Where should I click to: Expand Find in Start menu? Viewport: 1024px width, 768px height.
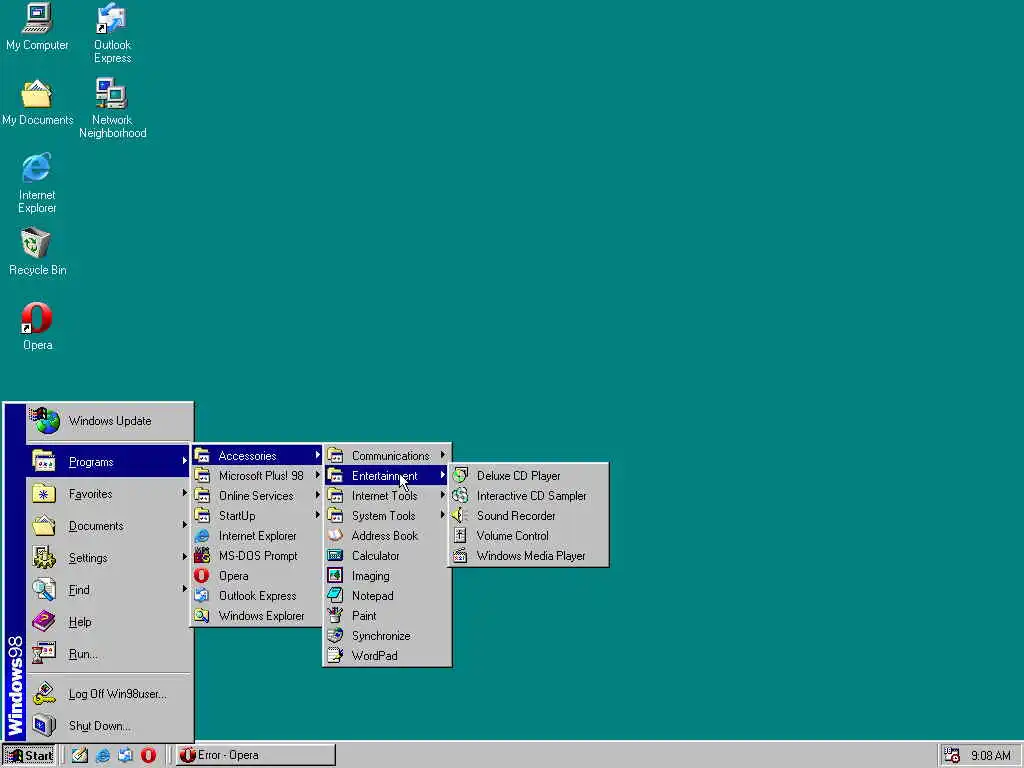coord(110,590)
